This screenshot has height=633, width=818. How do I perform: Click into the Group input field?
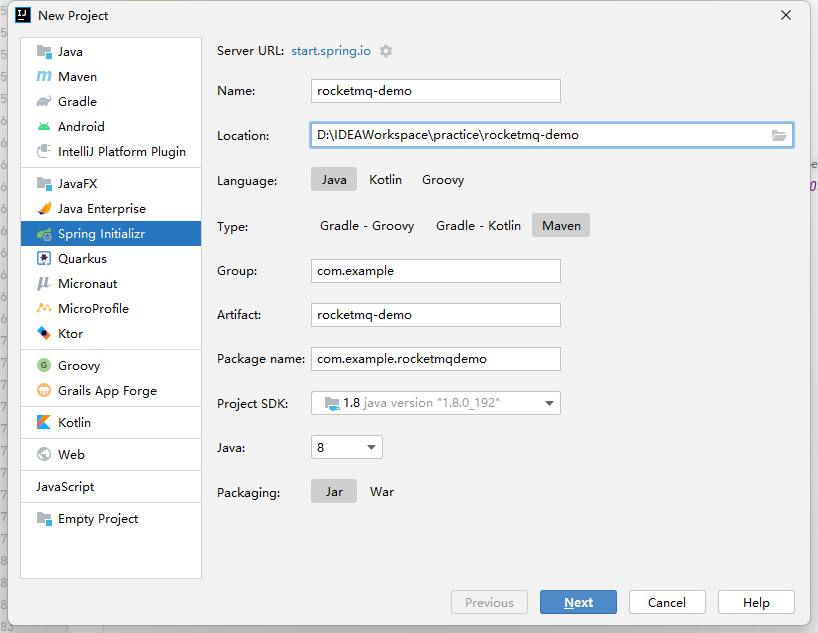436,271
